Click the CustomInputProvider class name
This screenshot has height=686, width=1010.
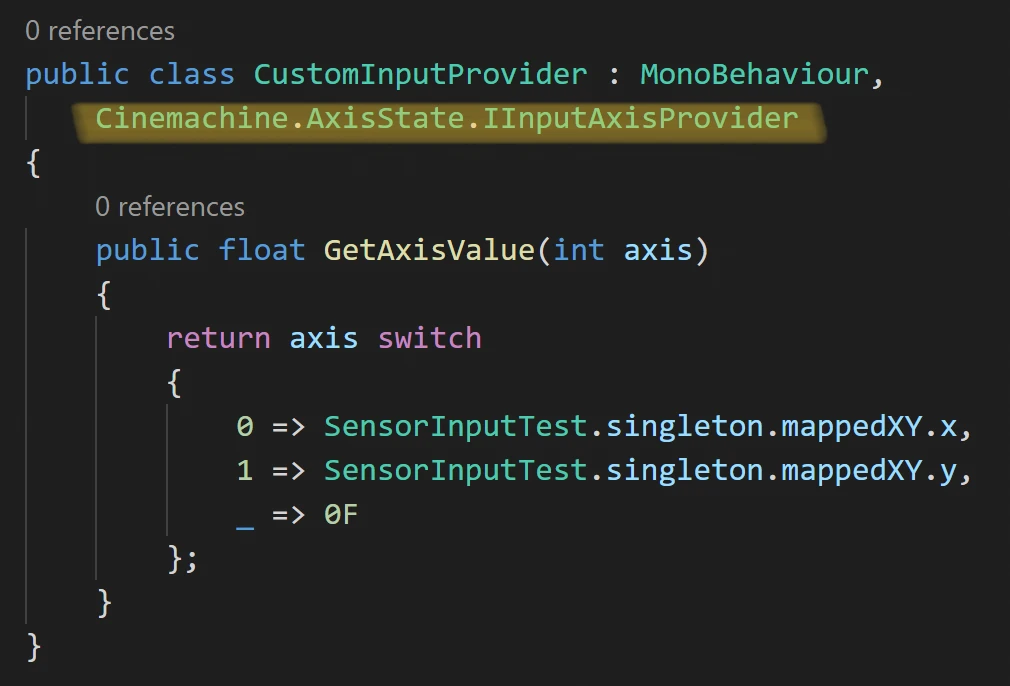coord(421,75)
